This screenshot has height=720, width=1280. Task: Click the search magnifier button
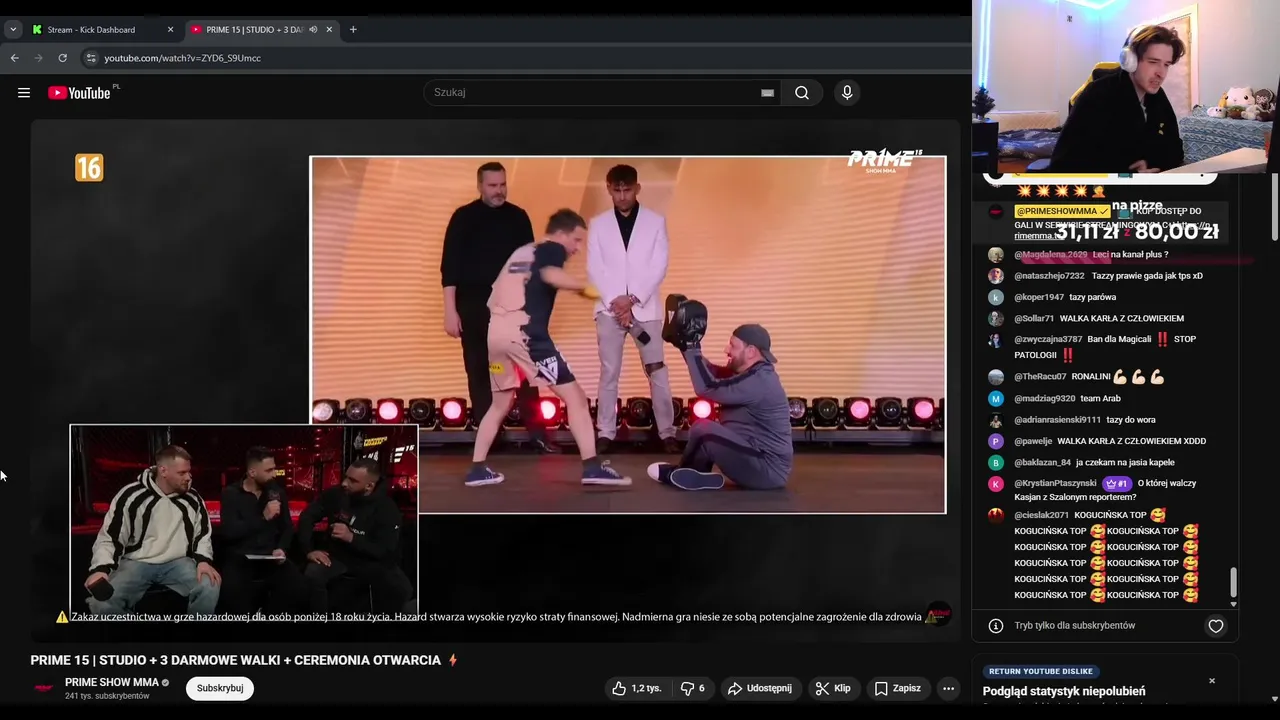pos(802,93)
